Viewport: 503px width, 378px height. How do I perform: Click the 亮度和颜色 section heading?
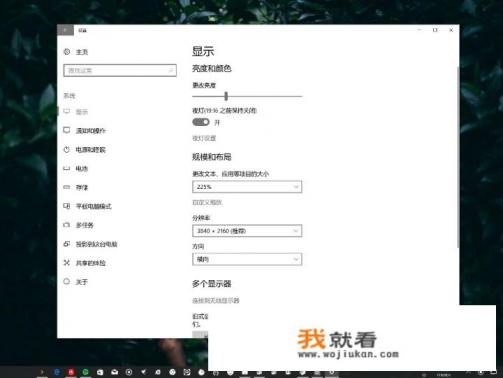(212, 68)
